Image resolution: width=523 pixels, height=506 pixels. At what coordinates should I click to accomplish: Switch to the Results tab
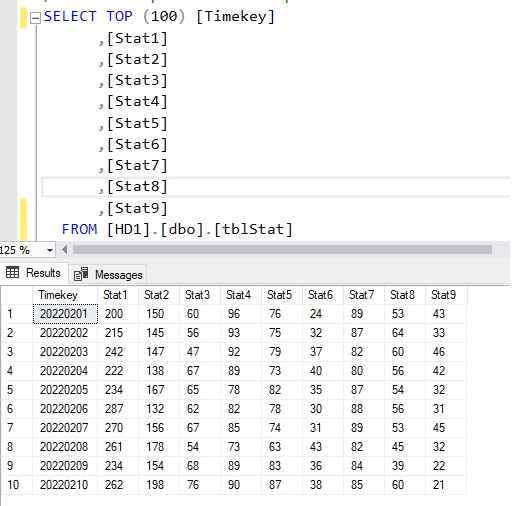pos(34,273)
